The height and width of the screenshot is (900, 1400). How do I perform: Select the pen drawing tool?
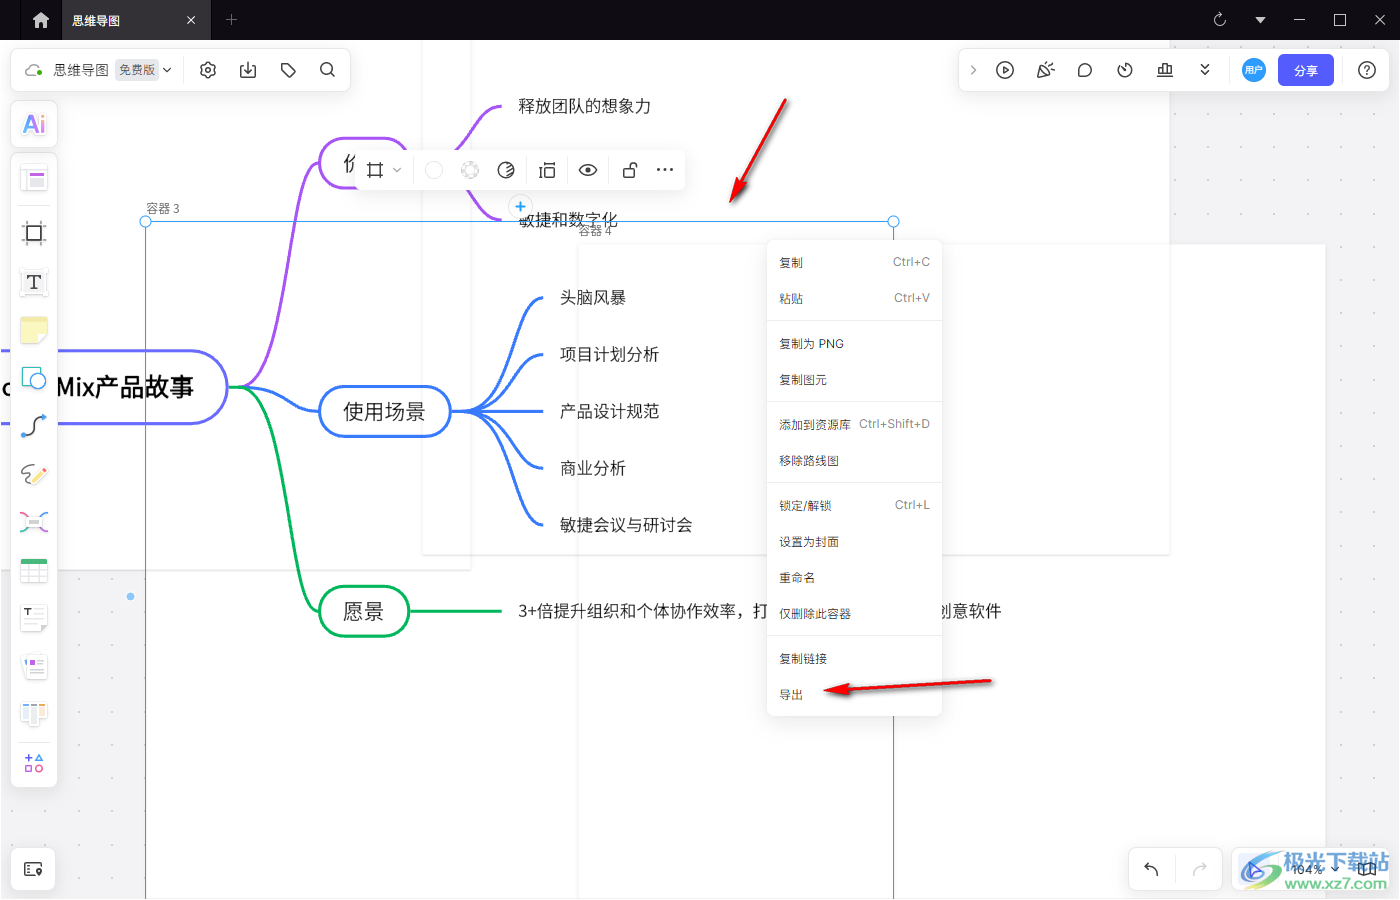click(34, 474)
